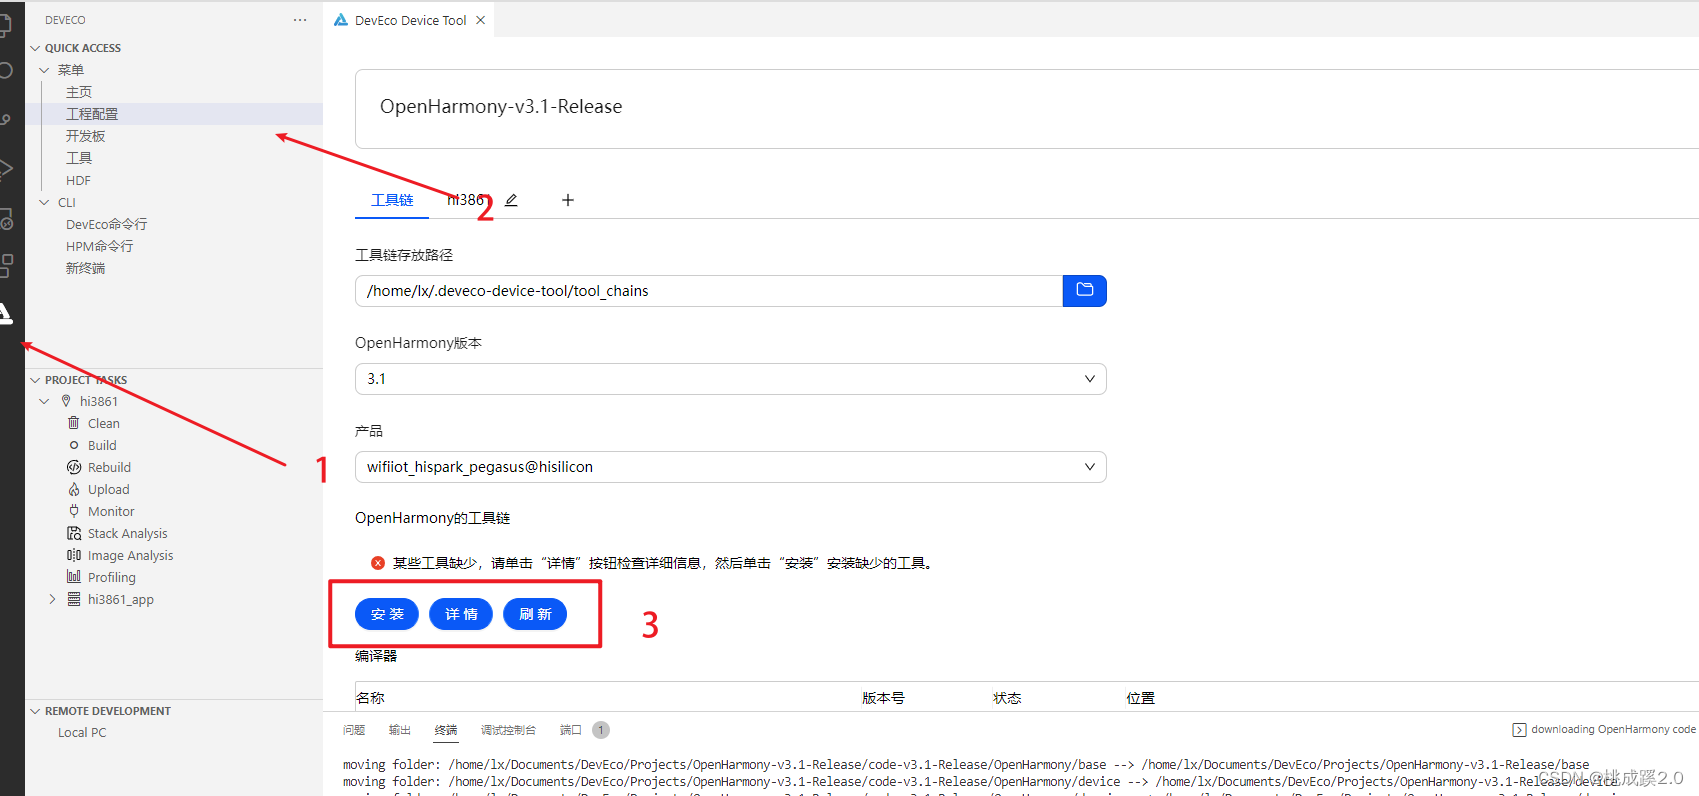1699x796 pixels.
Task: Click the 名称 column header
Action: click(x=370, y=698)
